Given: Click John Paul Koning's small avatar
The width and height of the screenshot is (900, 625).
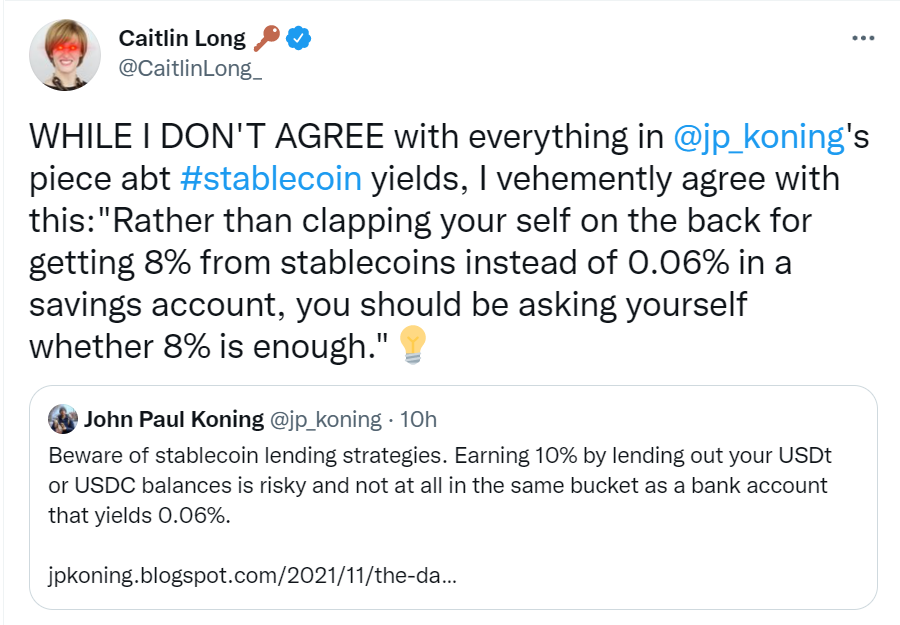Looking at the screenshot, I should 63,419.
